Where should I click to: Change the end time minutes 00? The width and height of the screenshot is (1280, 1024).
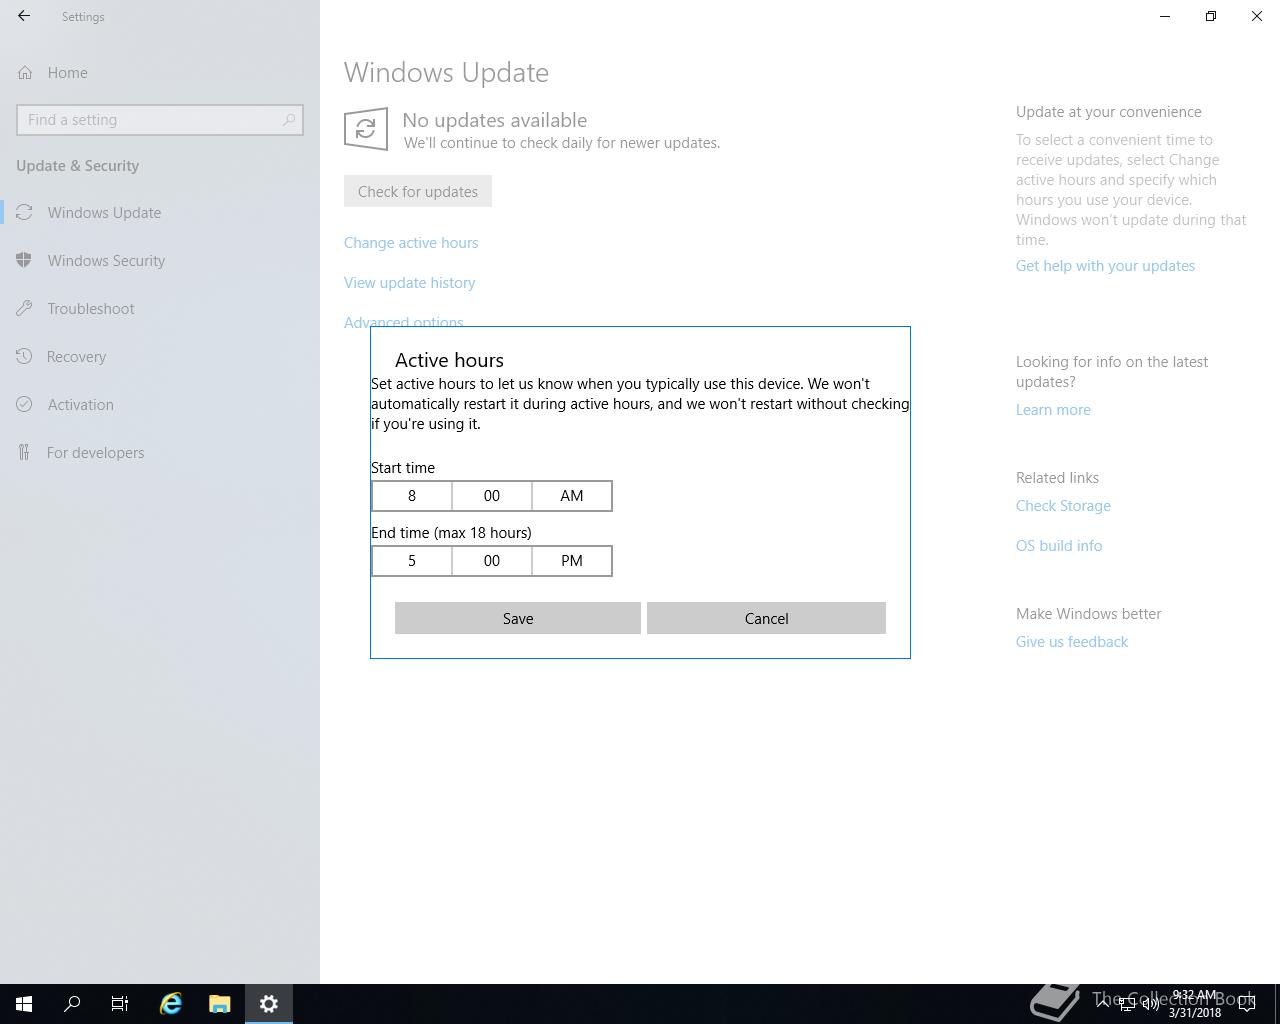coord(492,561)
